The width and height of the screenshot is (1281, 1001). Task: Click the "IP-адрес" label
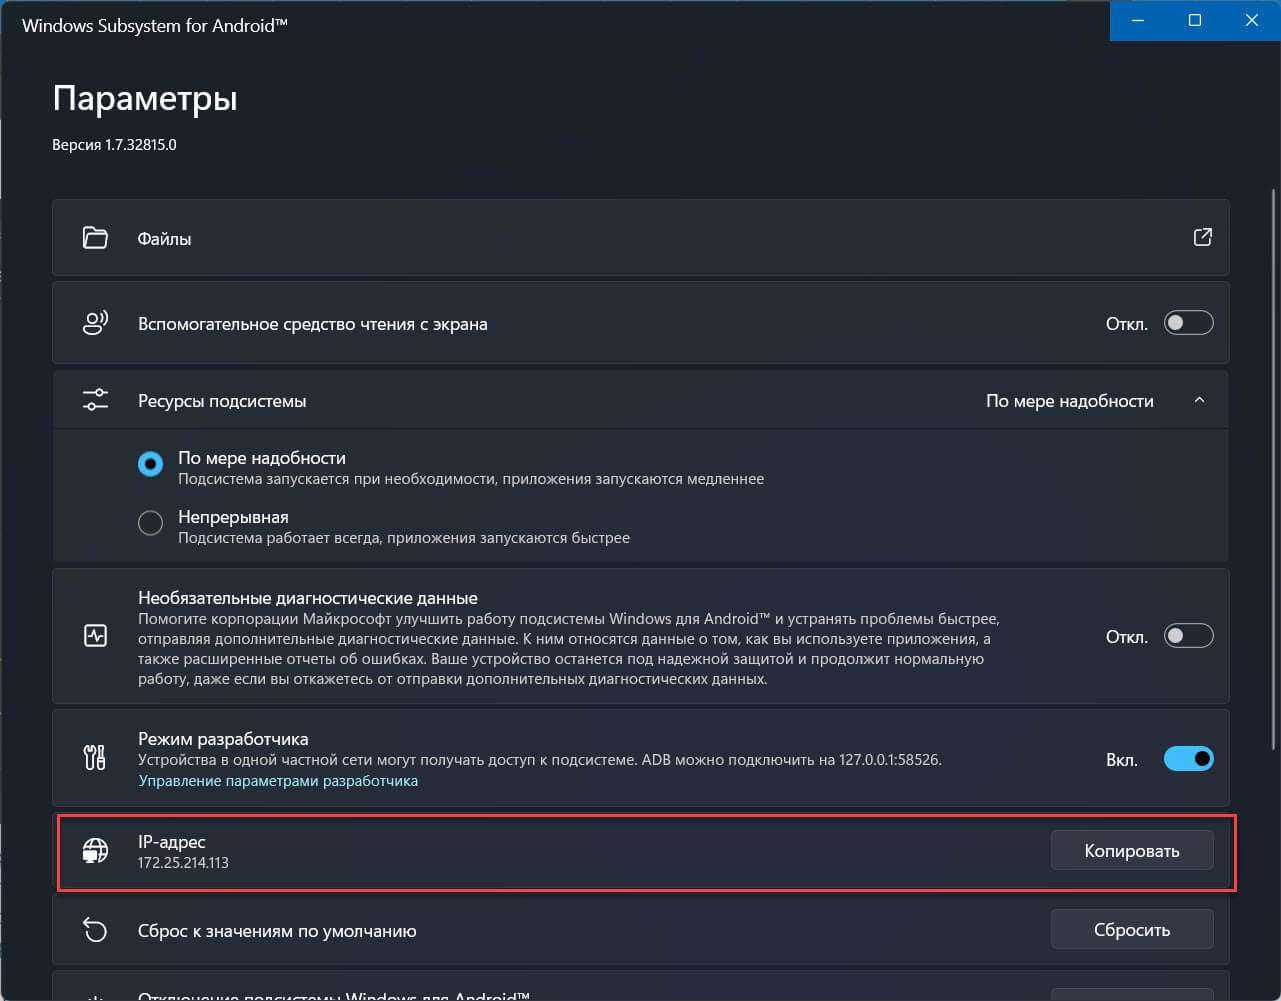tap(172, 843)
